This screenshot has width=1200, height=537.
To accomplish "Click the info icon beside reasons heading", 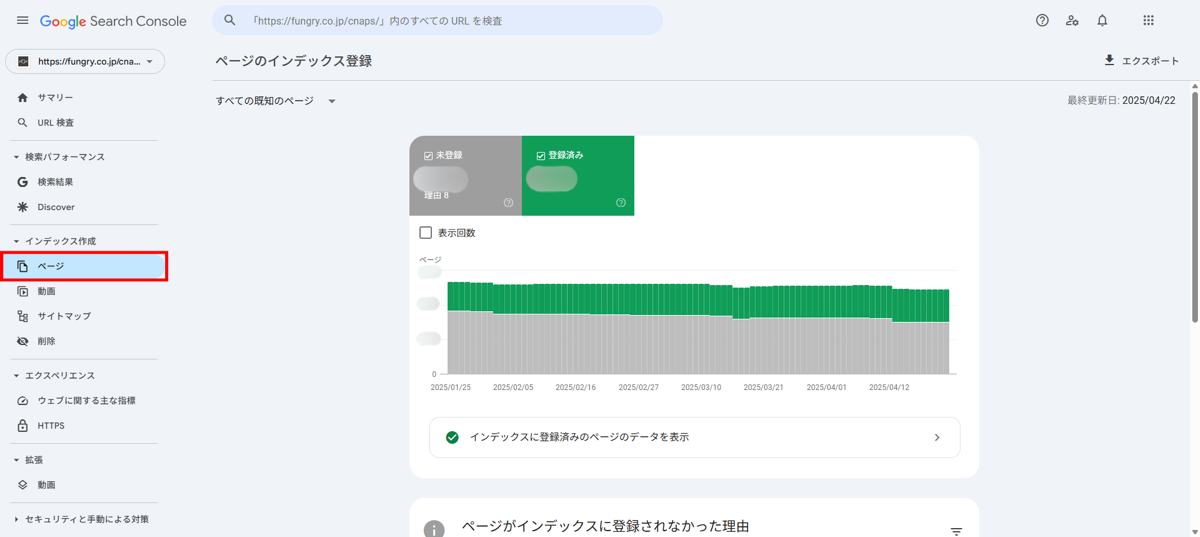I will coord(434,529).
